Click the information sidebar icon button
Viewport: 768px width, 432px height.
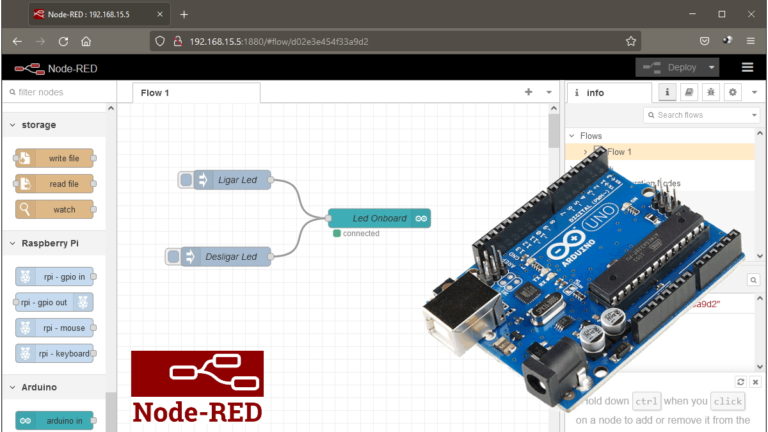click(x=667, y=92)
